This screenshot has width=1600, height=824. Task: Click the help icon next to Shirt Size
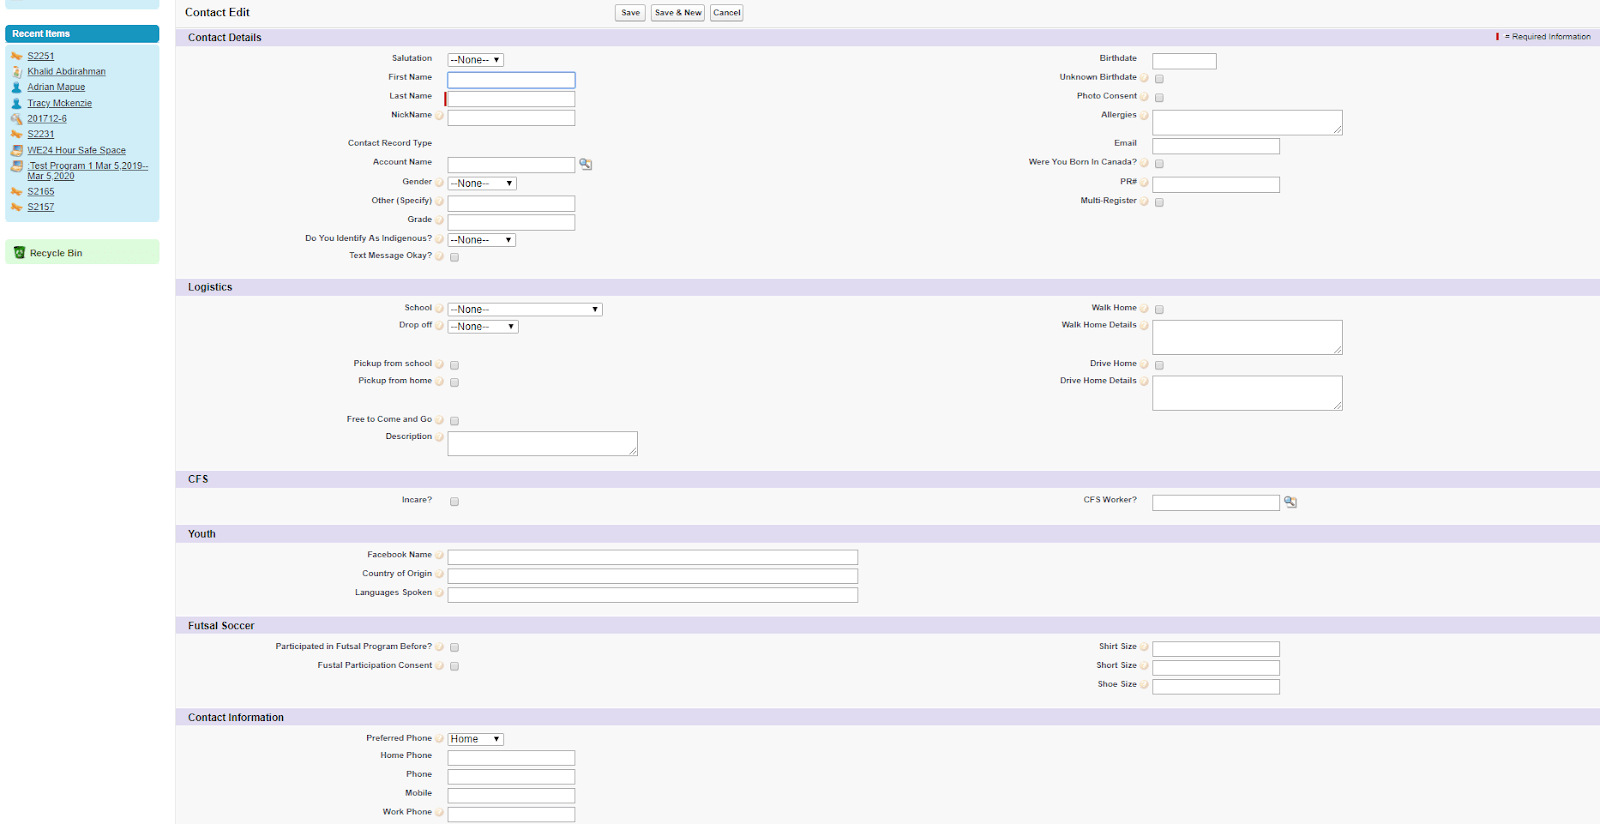1144,647
